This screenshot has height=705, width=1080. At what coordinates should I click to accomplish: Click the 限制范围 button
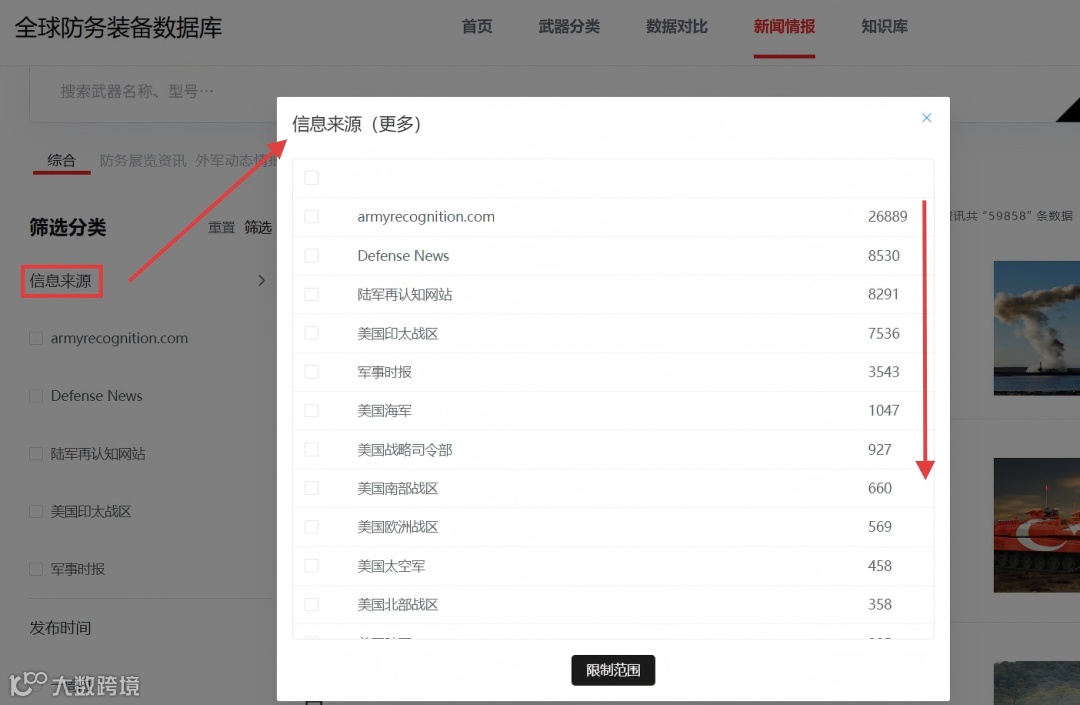pos(613,670)
